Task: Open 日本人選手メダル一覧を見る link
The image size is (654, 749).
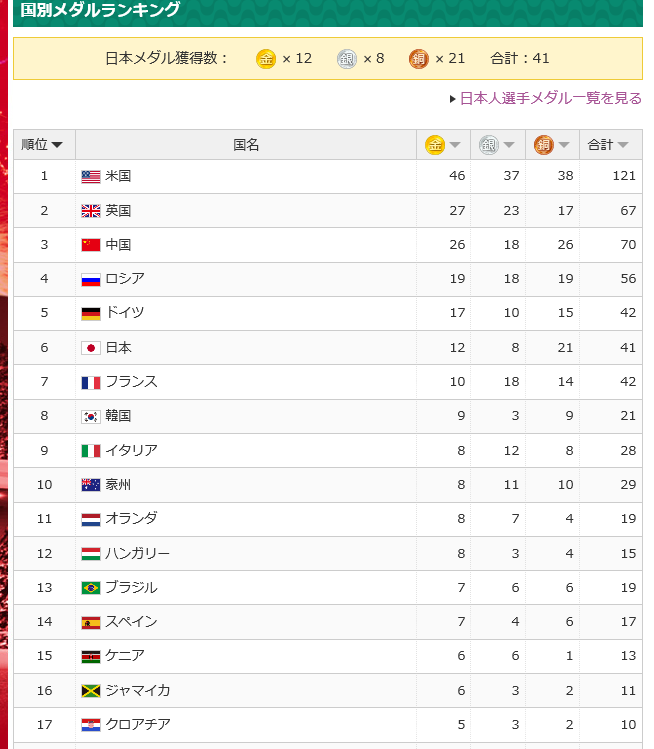Action: (x=550, y=98)
